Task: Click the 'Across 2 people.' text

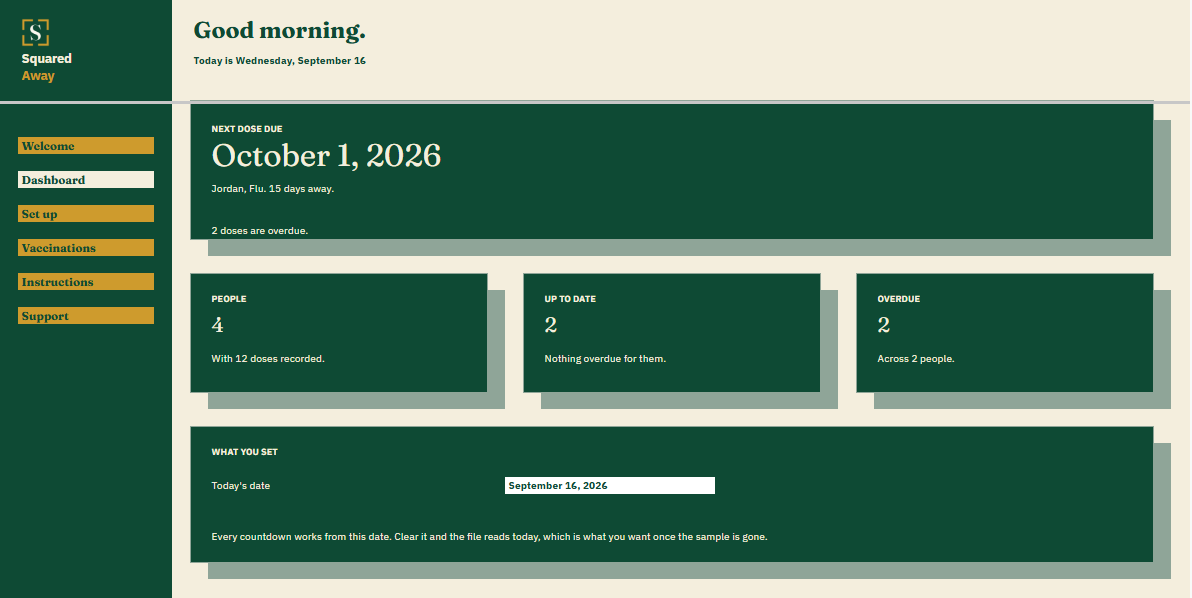Action: [x=915, y=359]
